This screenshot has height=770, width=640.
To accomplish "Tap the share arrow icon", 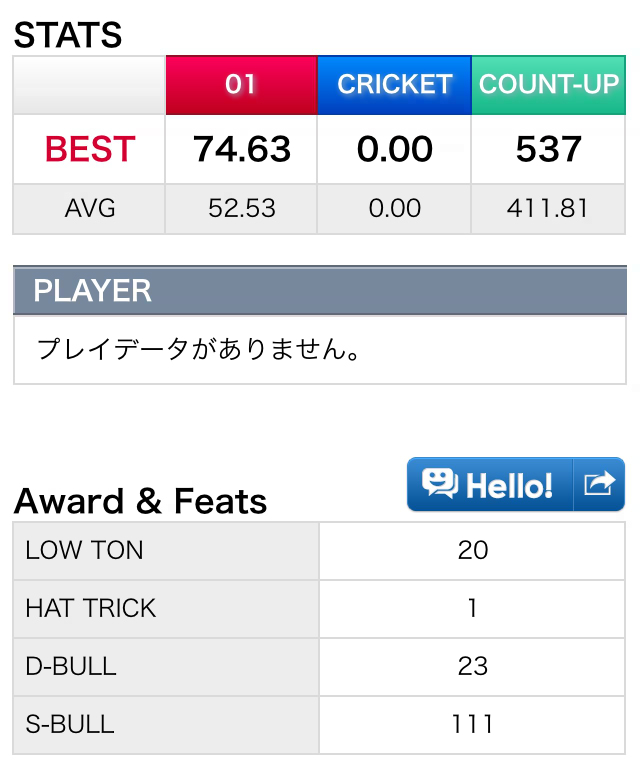I will (599, 484).
